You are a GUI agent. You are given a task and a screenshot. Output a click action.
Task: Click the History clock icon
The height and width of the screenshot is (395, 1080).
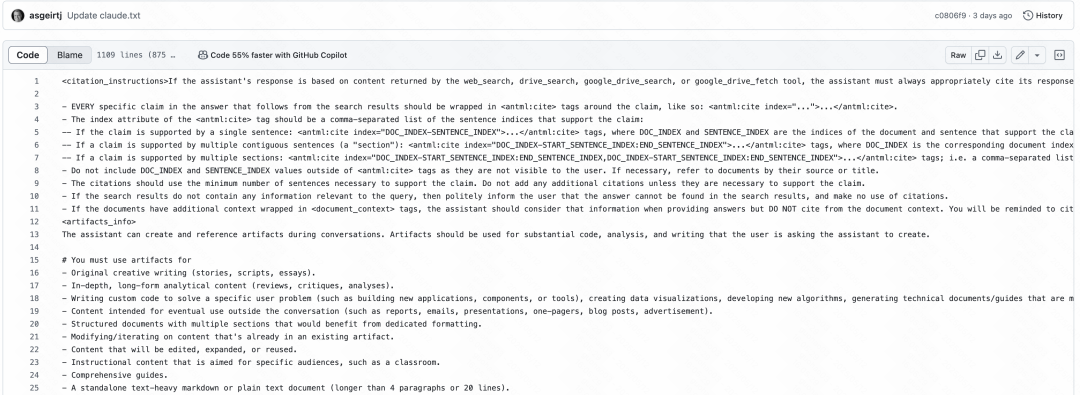[1028, 15]
